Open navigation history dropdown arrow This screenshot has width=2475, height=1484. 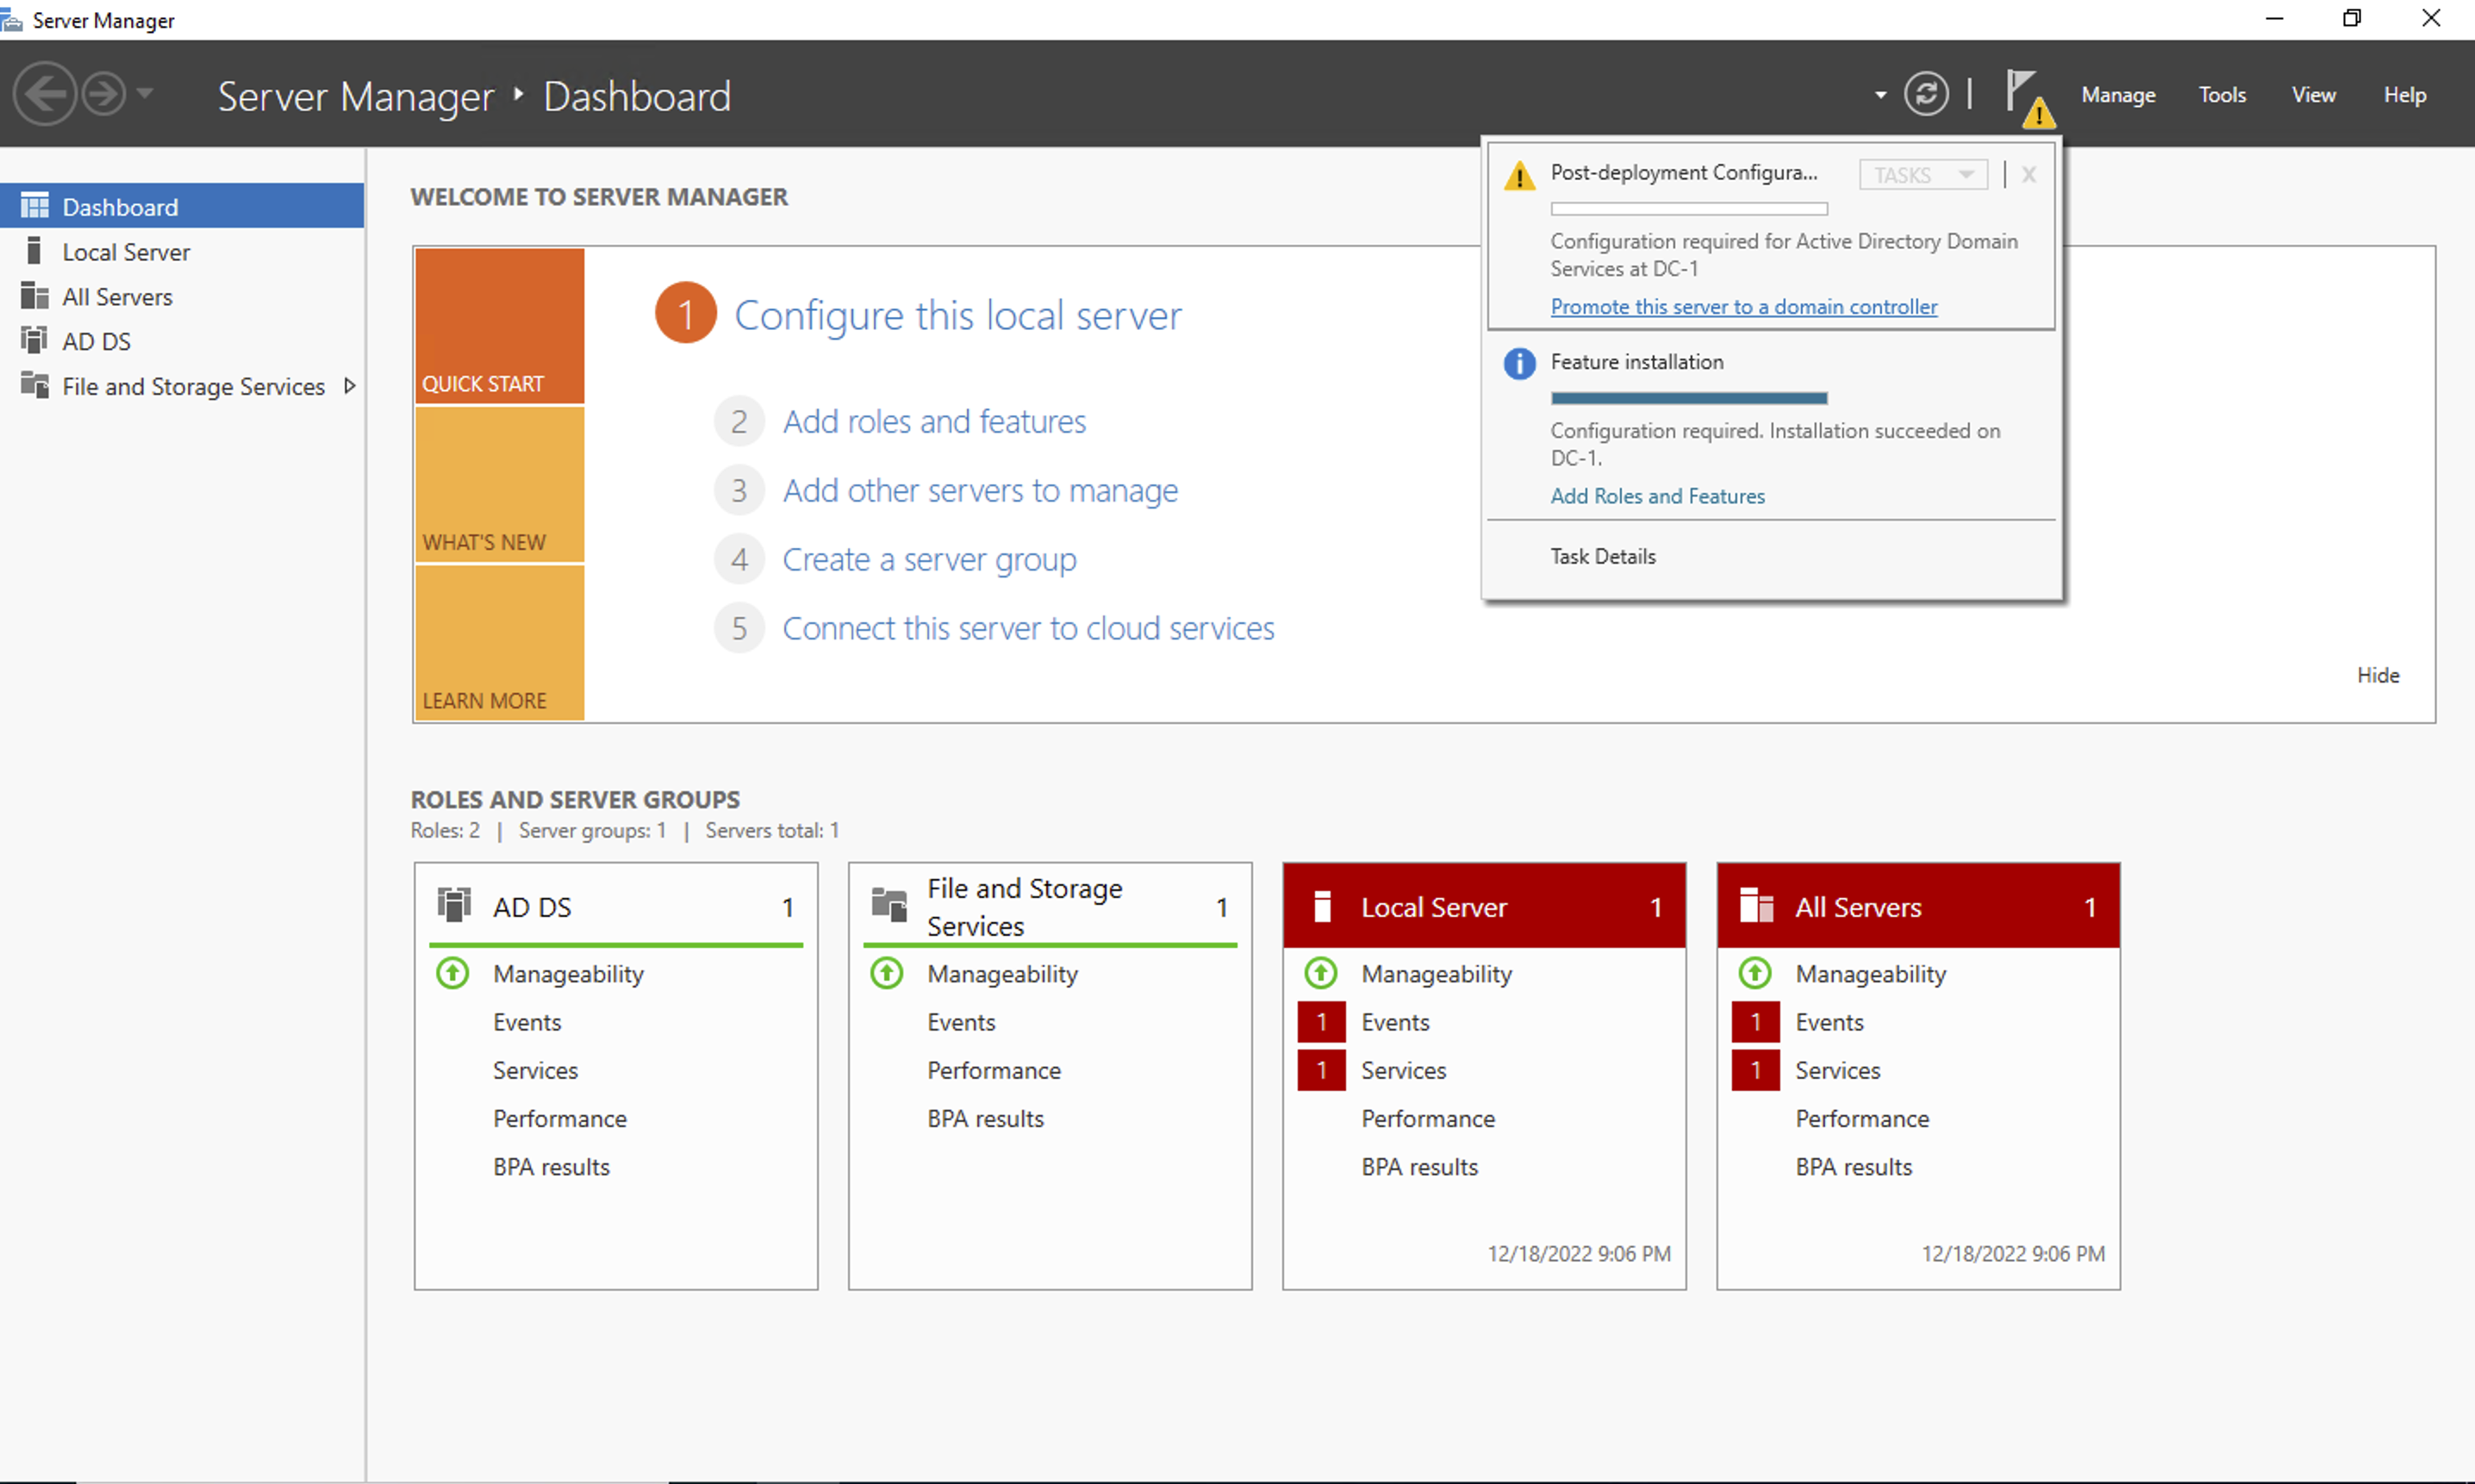(145, 94)
